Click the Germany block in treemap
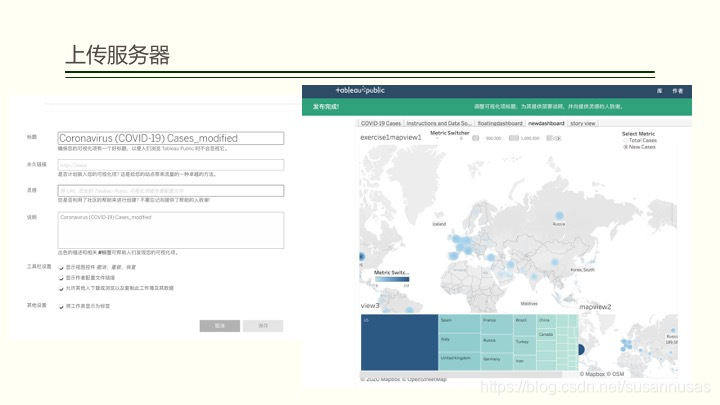 pos(497,362)
